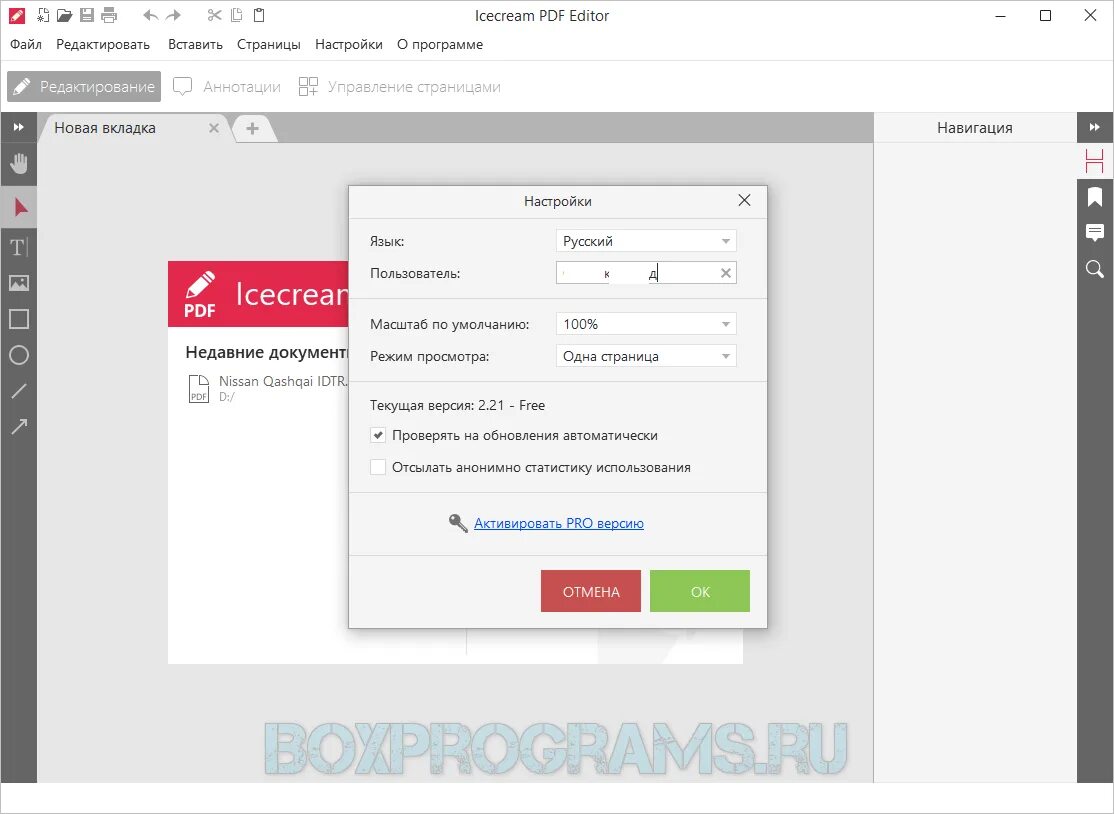Screen dimensions: 1114x814
Task: Click Текущая версия: 2.21 - Free text
Action: point(458,405)
